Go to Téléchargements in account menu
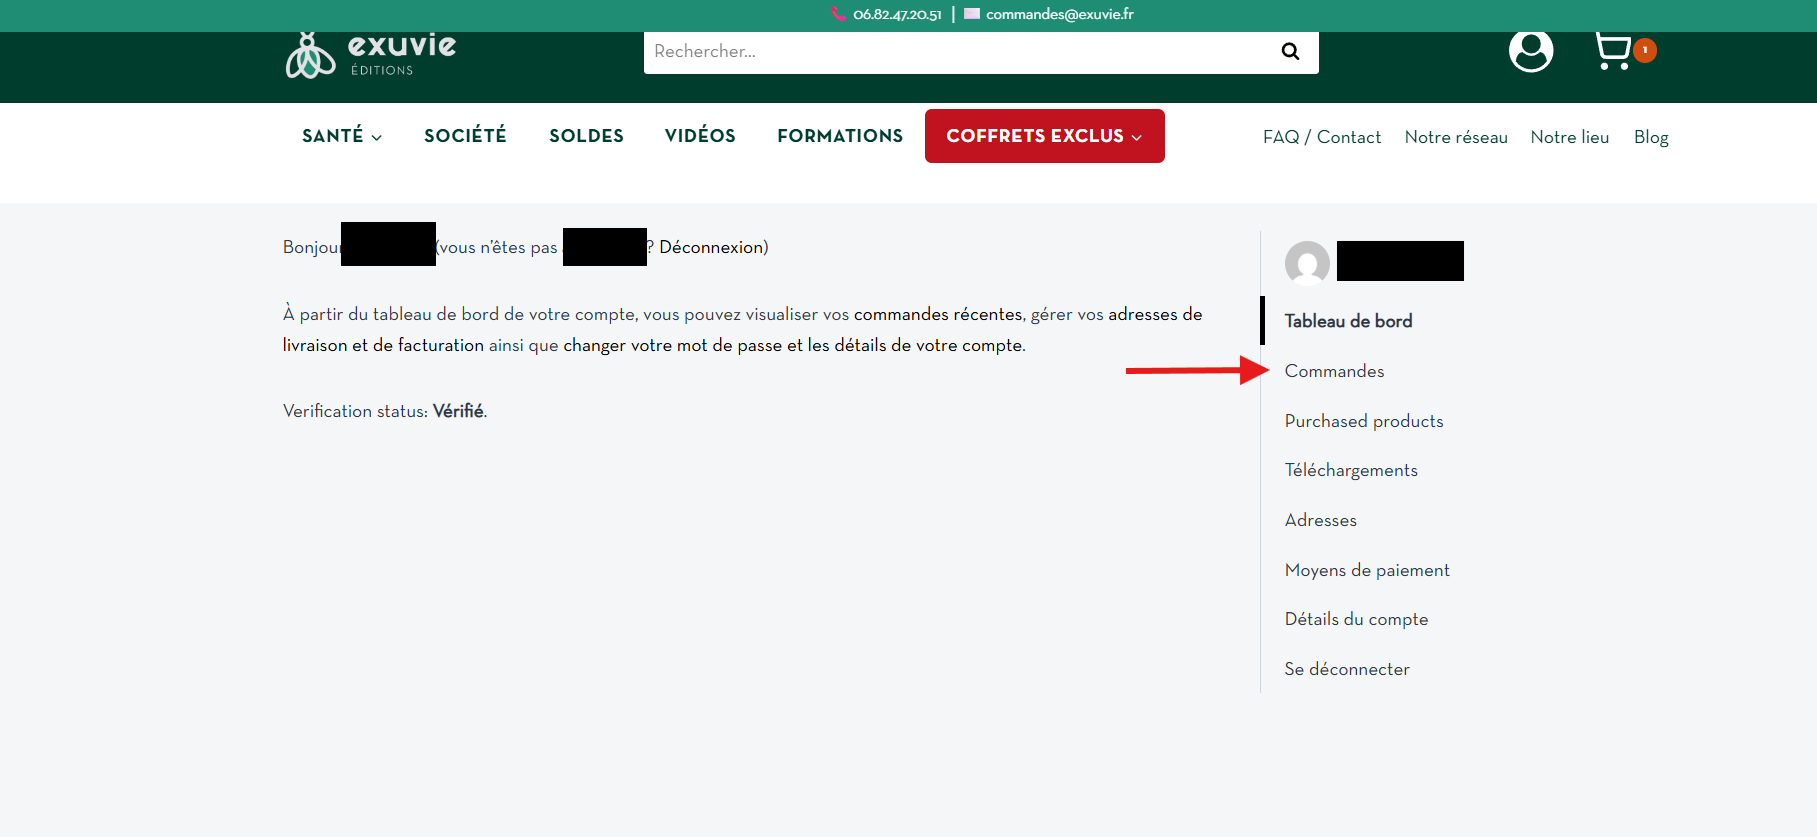 1351,470
